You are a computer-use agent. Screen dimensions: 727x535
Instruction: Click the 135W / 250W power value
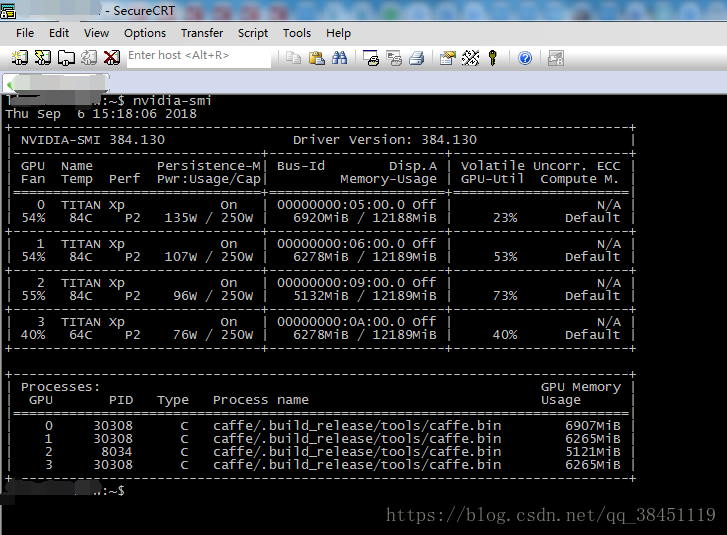click(x=209, y=218)
